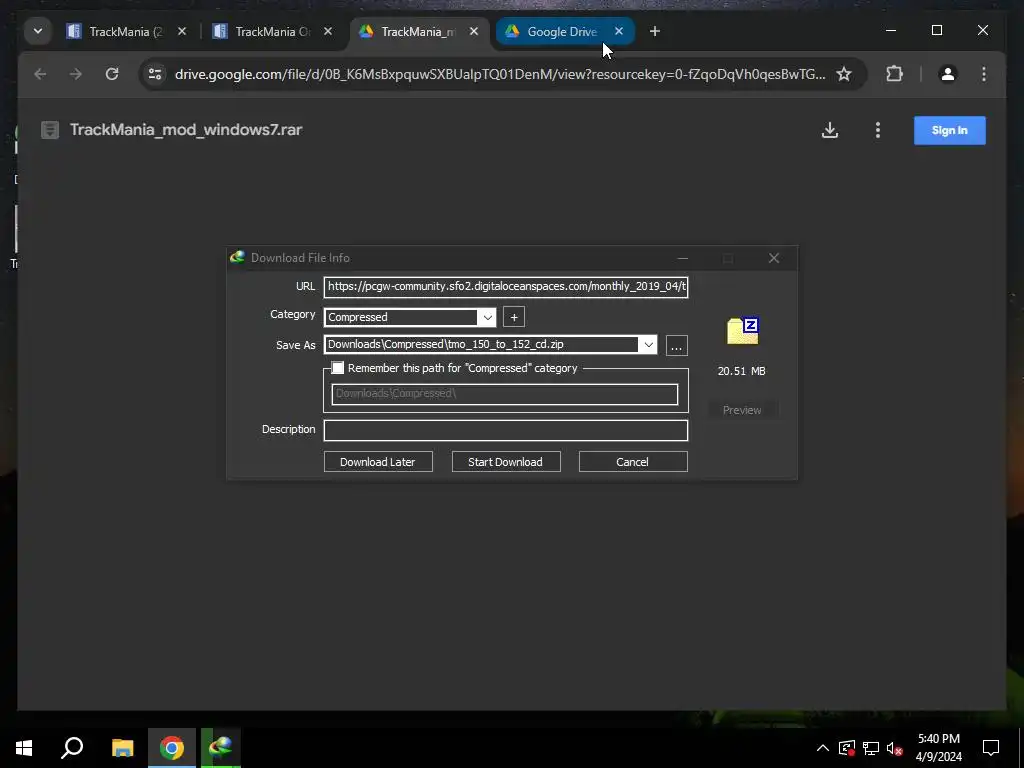The image size is (1024, 768).
Task: Open the Chrome extensions puzzle icon
Action: click(x=894, y=74)
